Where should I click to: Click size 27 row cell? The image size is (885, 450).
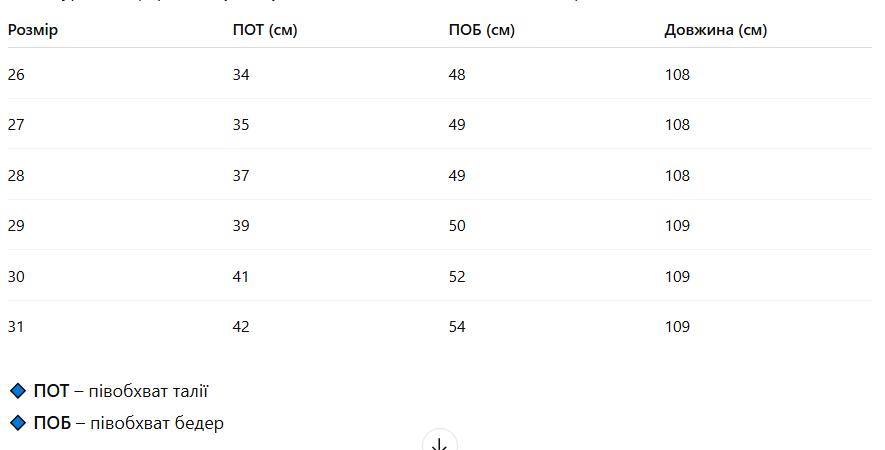pyautogui.click(x=16, y=125)
